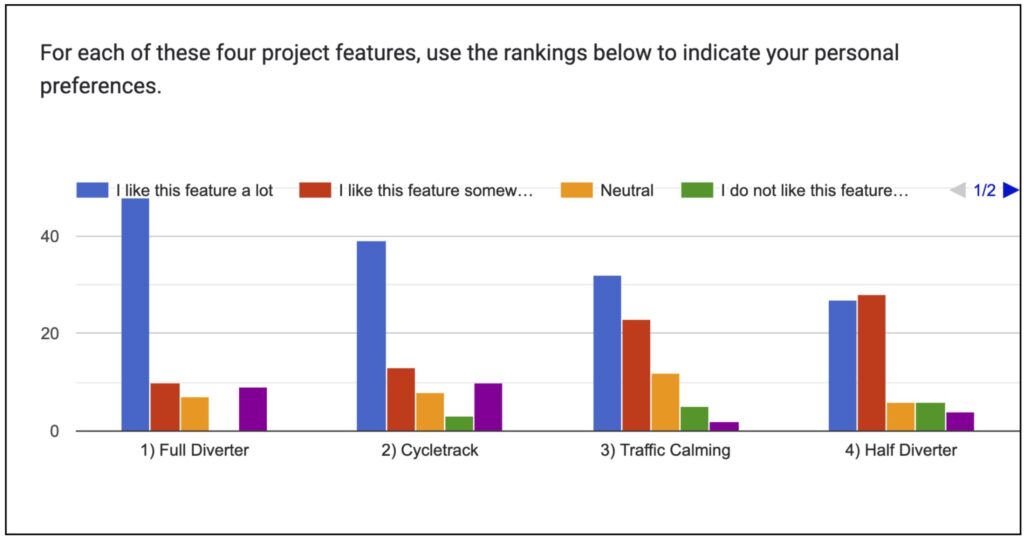The width and height of the screenshot is (1024, 540).
Task: Click the red legend color swatch
Action: (x=315, y=190)
